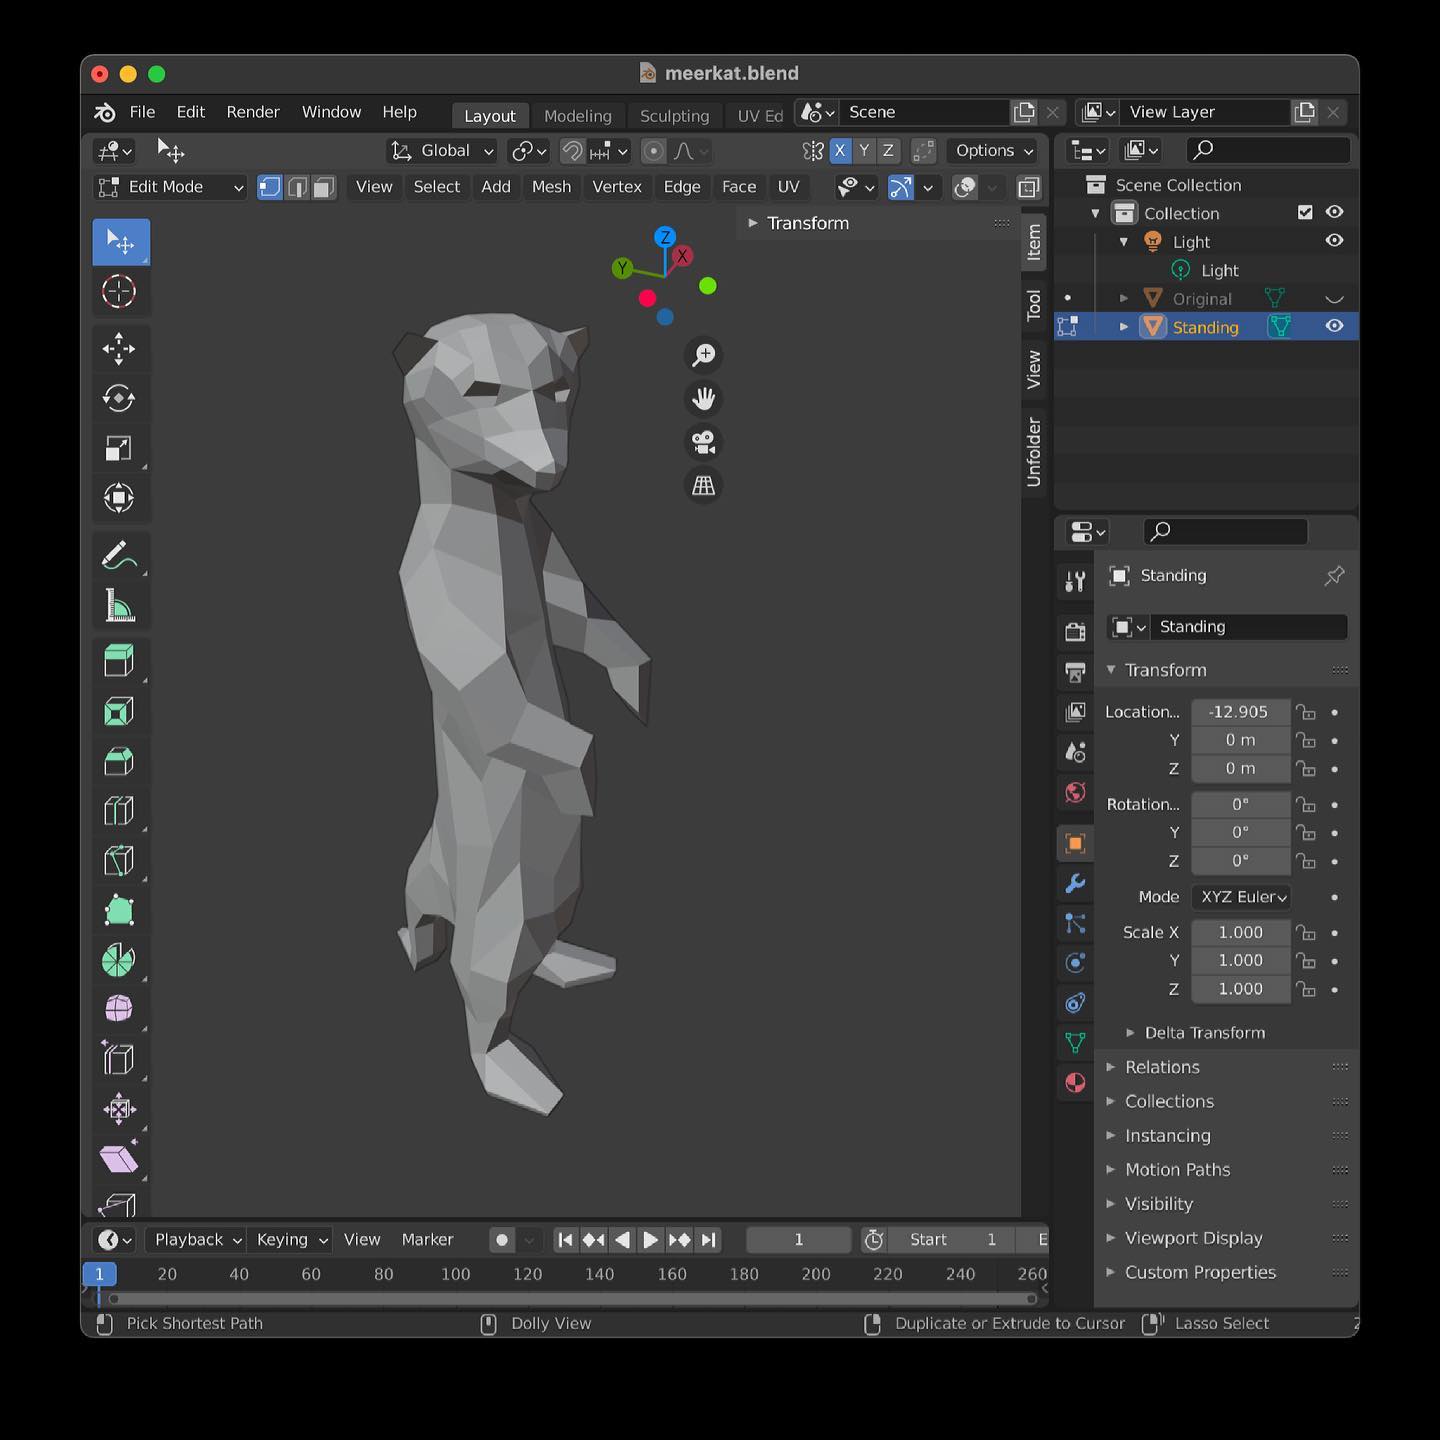This screenshot has height=1440, width=1440.
Task: Open the Mesh menu
Action: point(551,187)
